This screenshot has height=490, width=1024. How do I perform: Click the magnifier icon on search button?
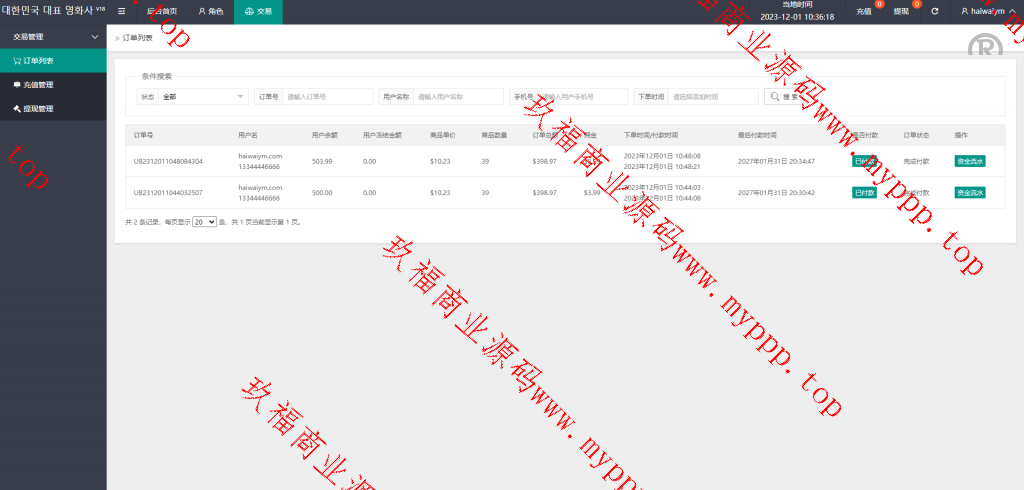coord(775,97)
